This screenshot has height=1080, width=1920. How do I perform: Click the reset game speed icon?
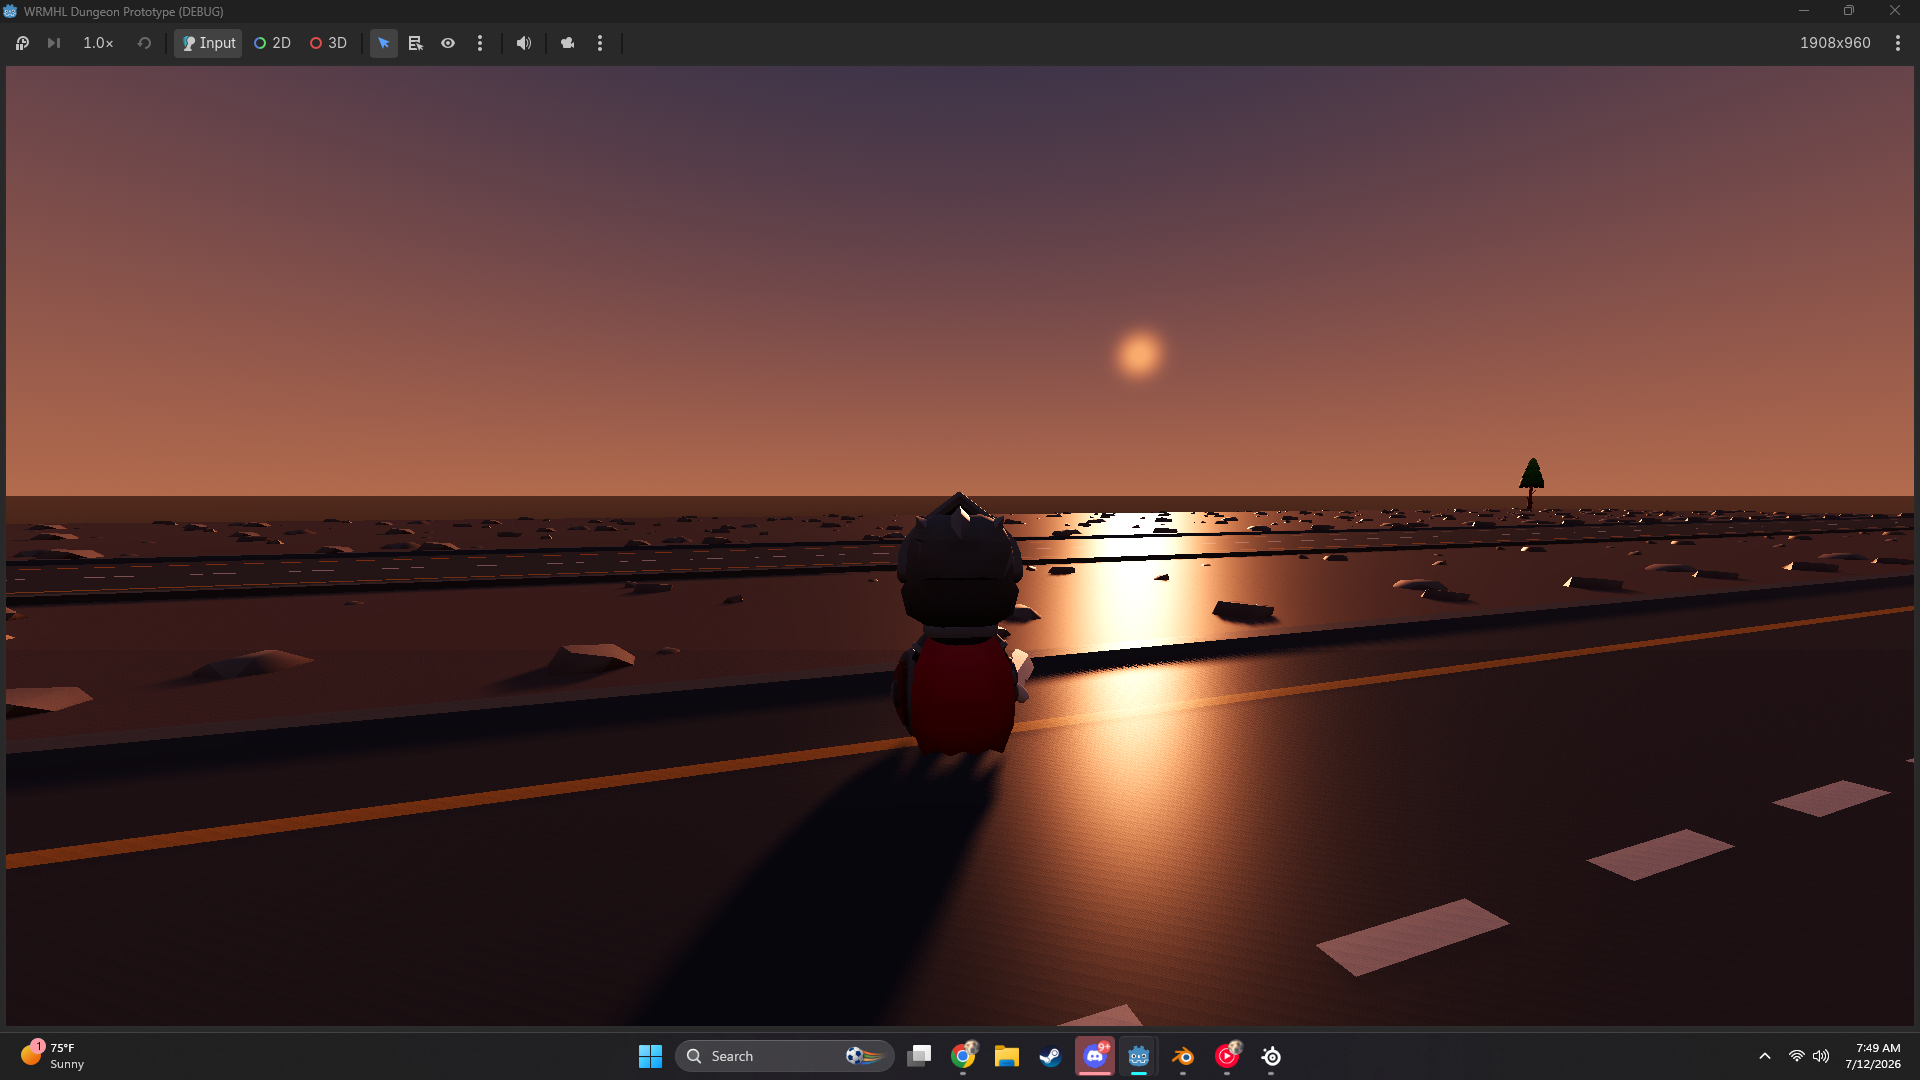(144, 43)
